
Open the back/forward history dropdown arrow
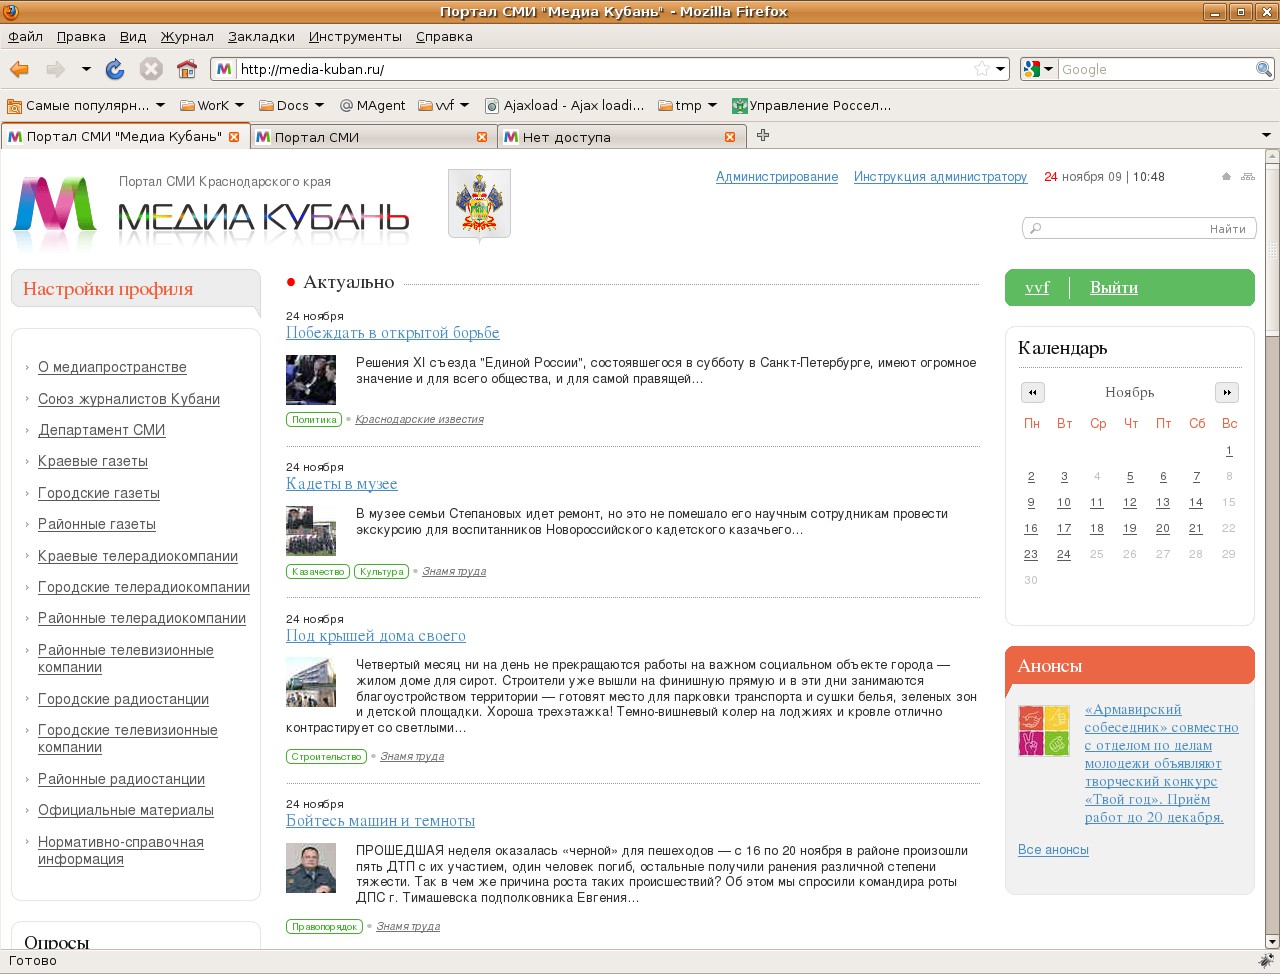click(x=86, y=69)
